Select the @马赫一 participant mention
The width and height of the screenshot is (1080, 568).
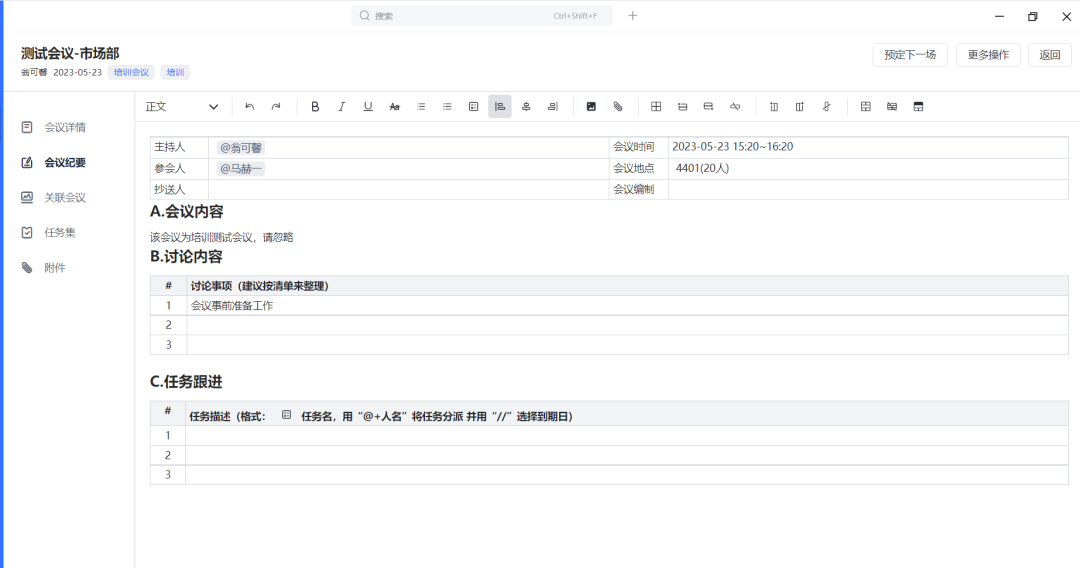click(x=240, y=169)
